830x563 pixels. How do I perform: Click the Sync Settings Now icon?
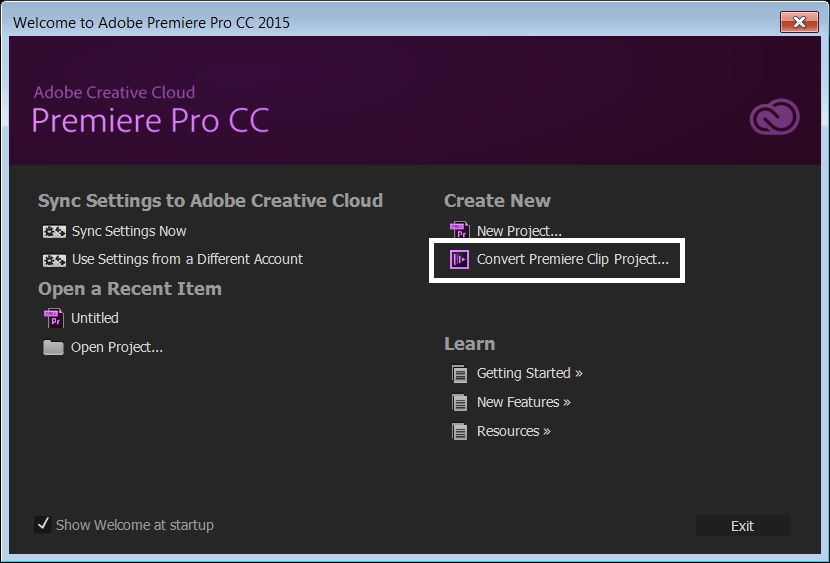(x=54, y=232)
